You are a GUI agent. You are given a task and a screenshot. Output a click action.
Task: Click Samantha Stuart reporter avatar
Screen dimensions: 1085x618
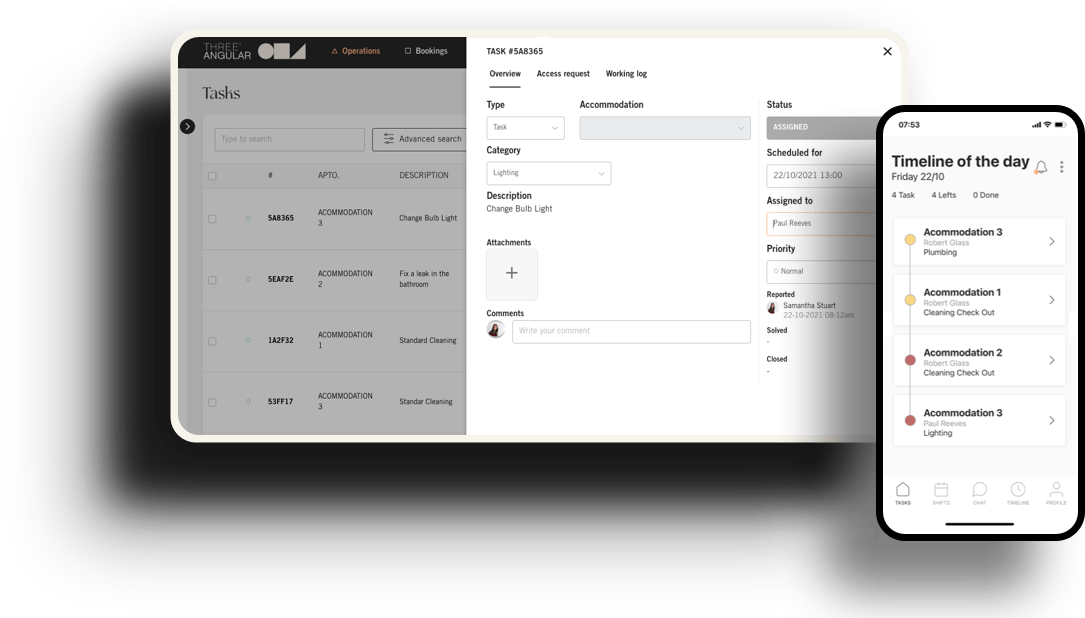point(772,309)
